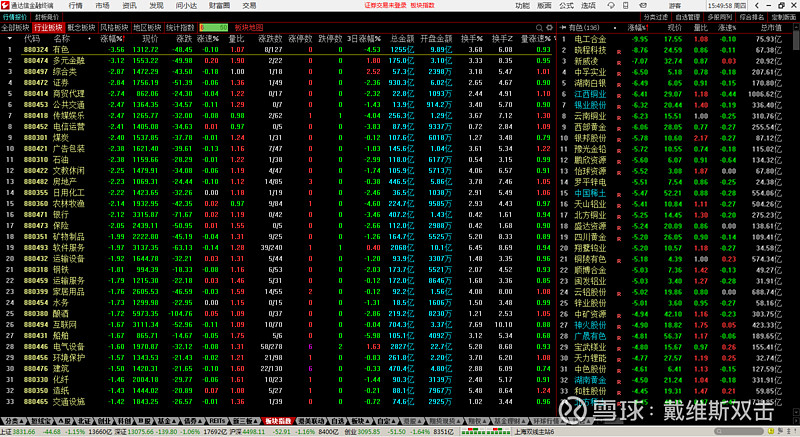Sort by the 3日涨幅% column header
Screen dimensions: 800x437
point(364,39)
